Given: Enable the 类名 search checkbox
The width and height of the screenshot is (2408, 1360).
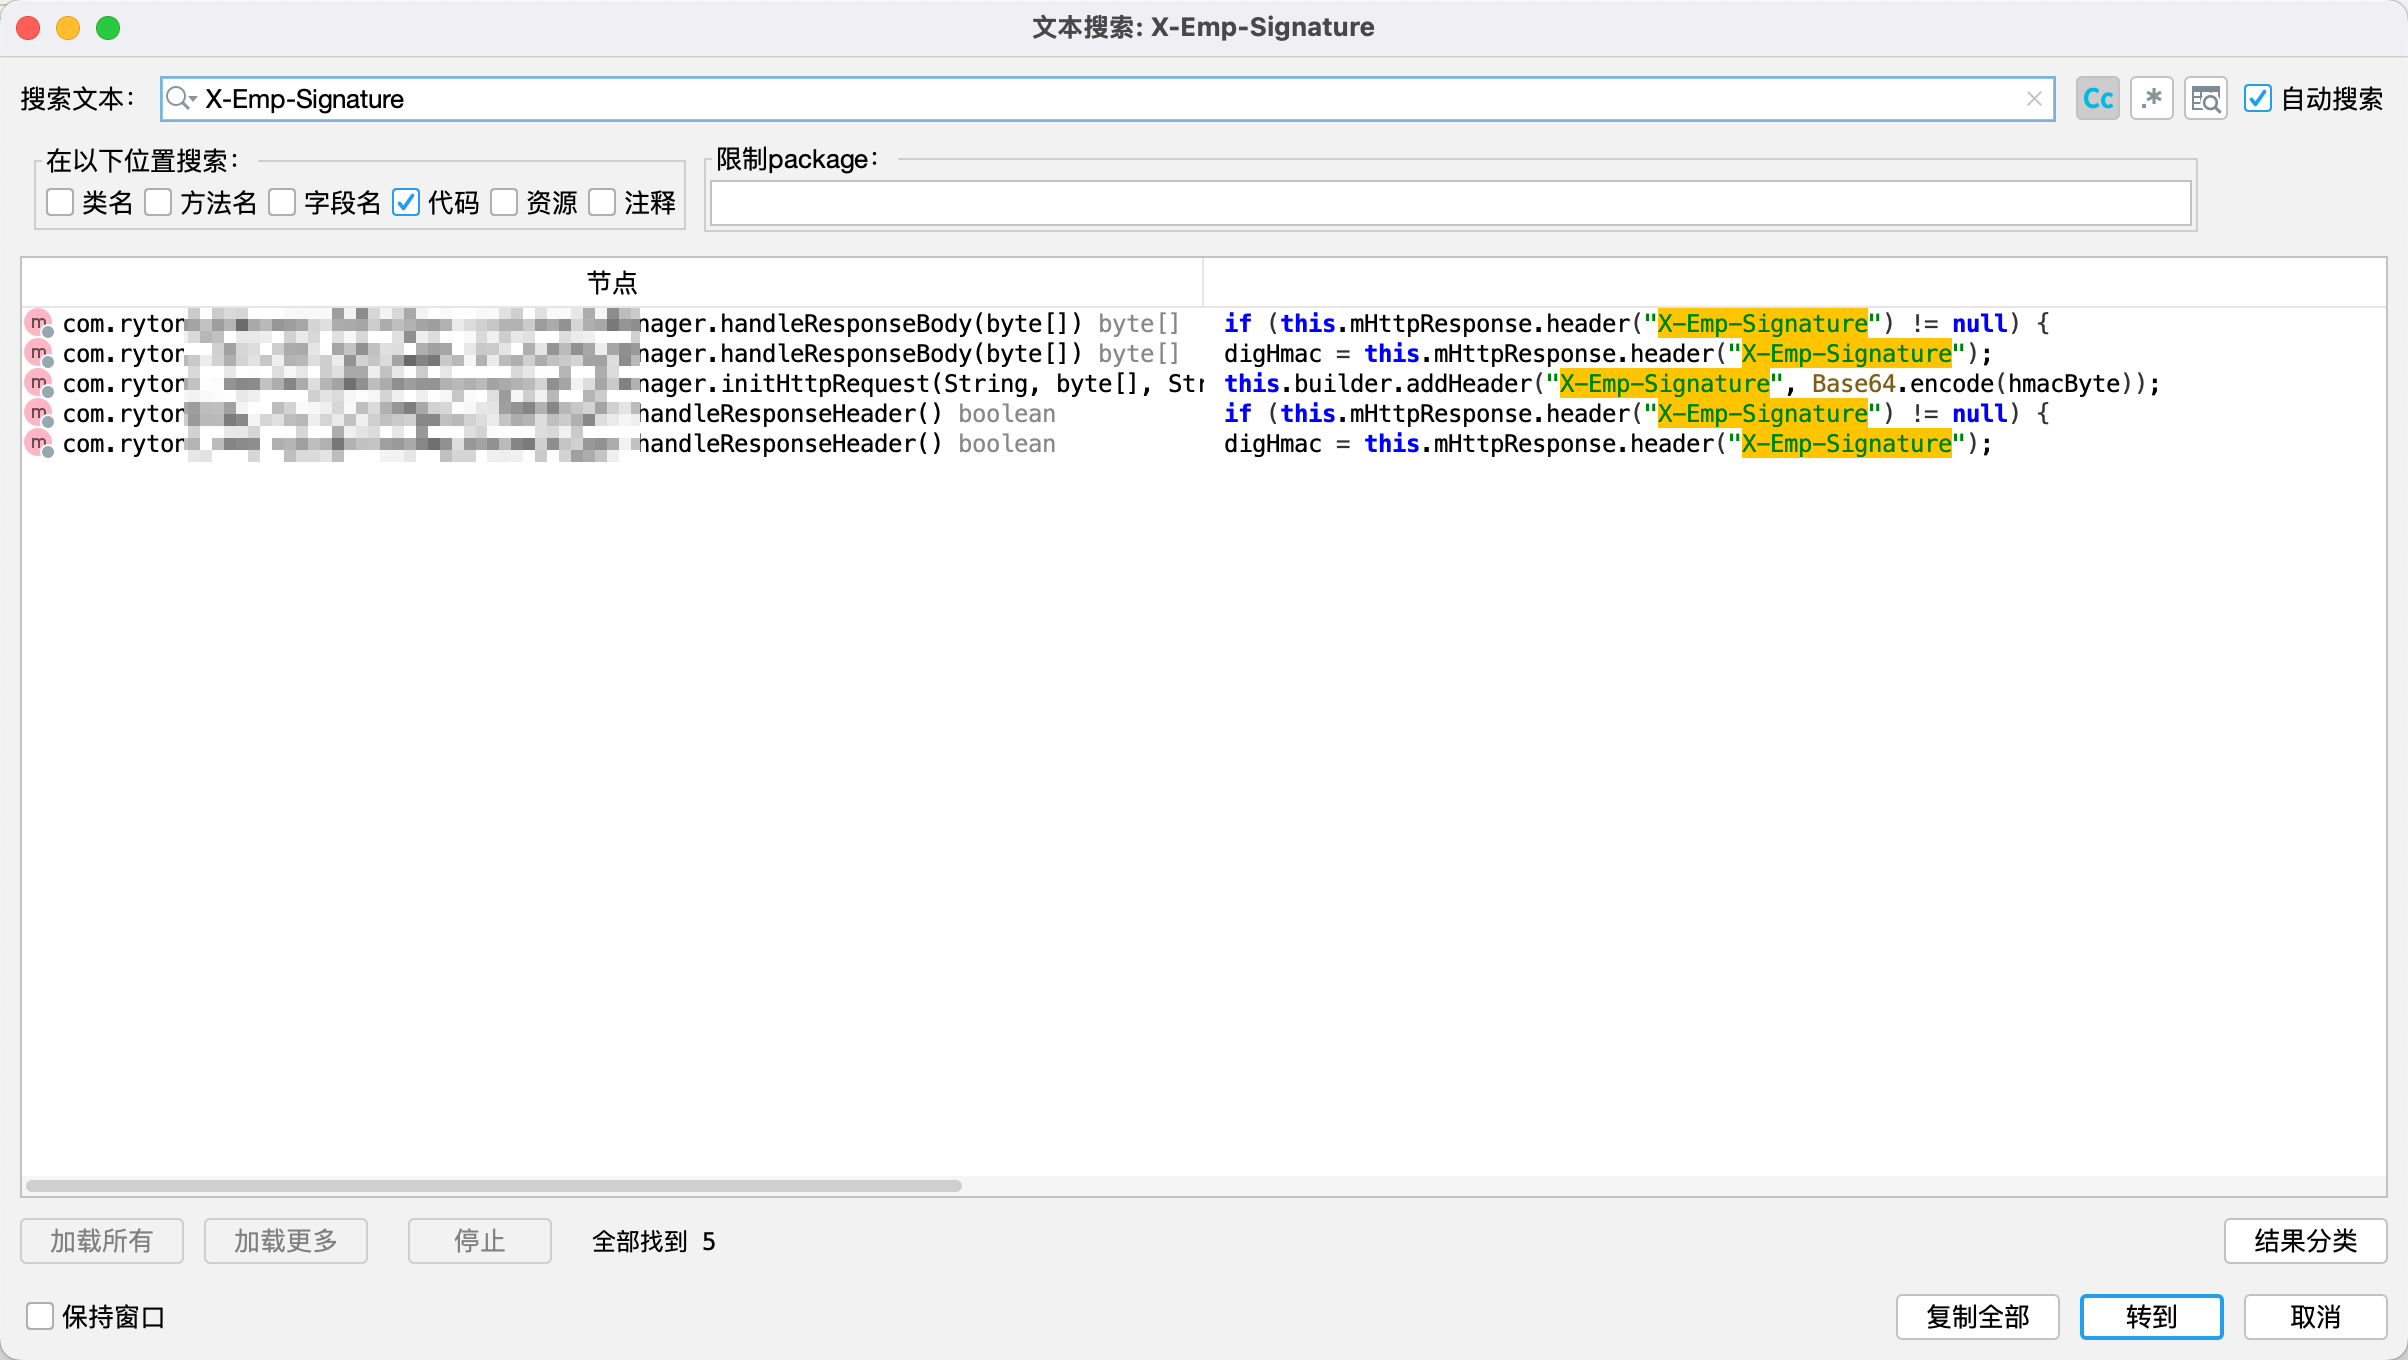Looking at the screenshot, I should point(60,203).
